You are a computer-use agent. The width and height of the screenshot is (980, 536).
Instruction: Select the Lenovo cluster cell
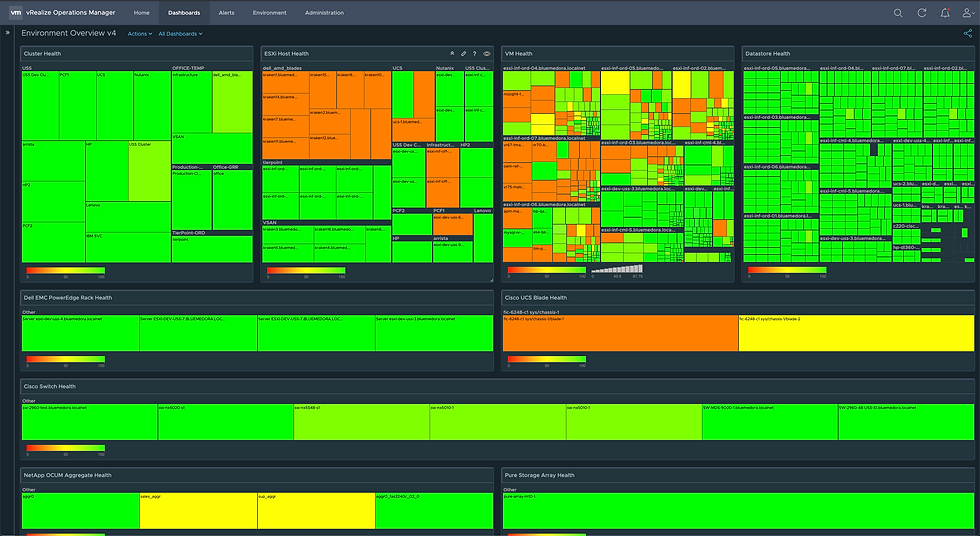pos(128,217)
